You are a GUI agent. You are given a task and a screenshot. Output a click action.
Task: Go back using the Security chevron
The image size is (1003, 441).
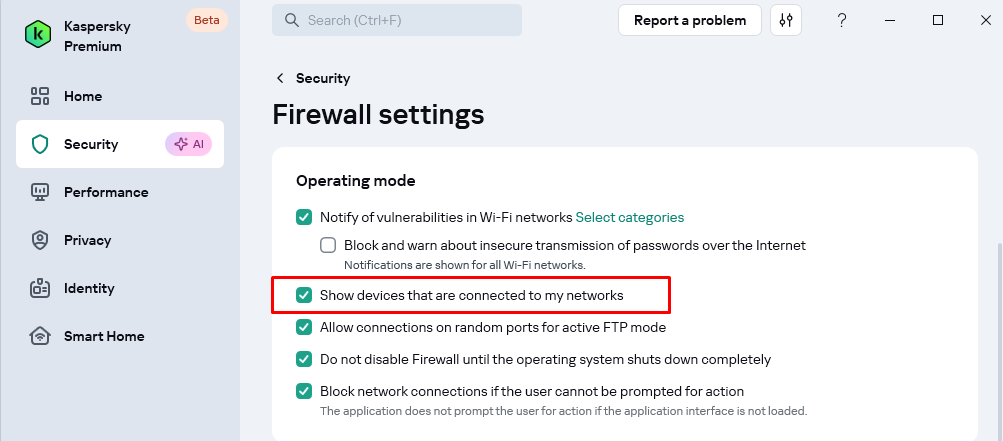click(x=280, y=78)
